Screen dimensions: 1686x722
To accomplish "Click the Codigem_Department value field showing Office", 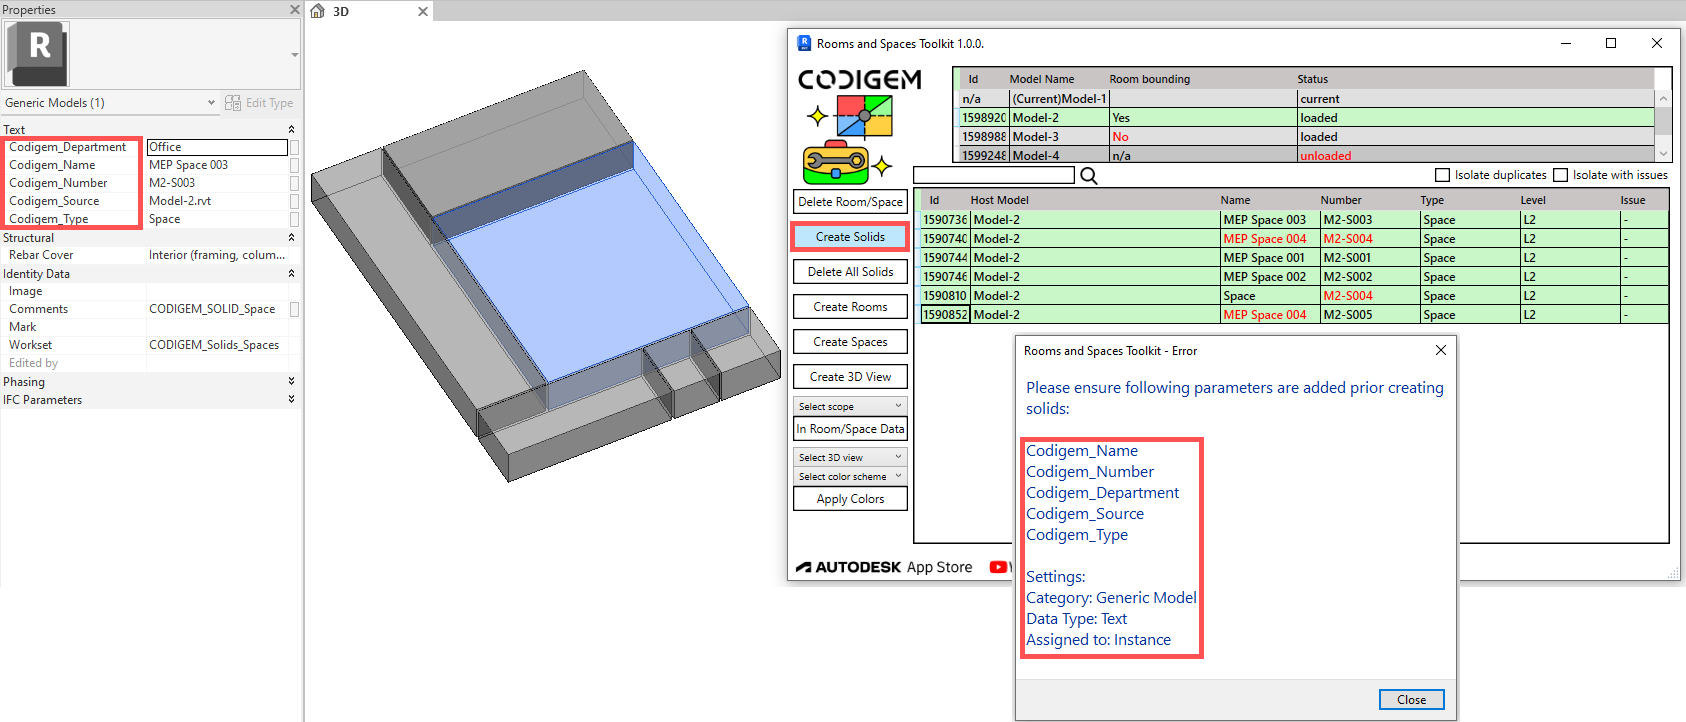I will [x=217, y=147].
